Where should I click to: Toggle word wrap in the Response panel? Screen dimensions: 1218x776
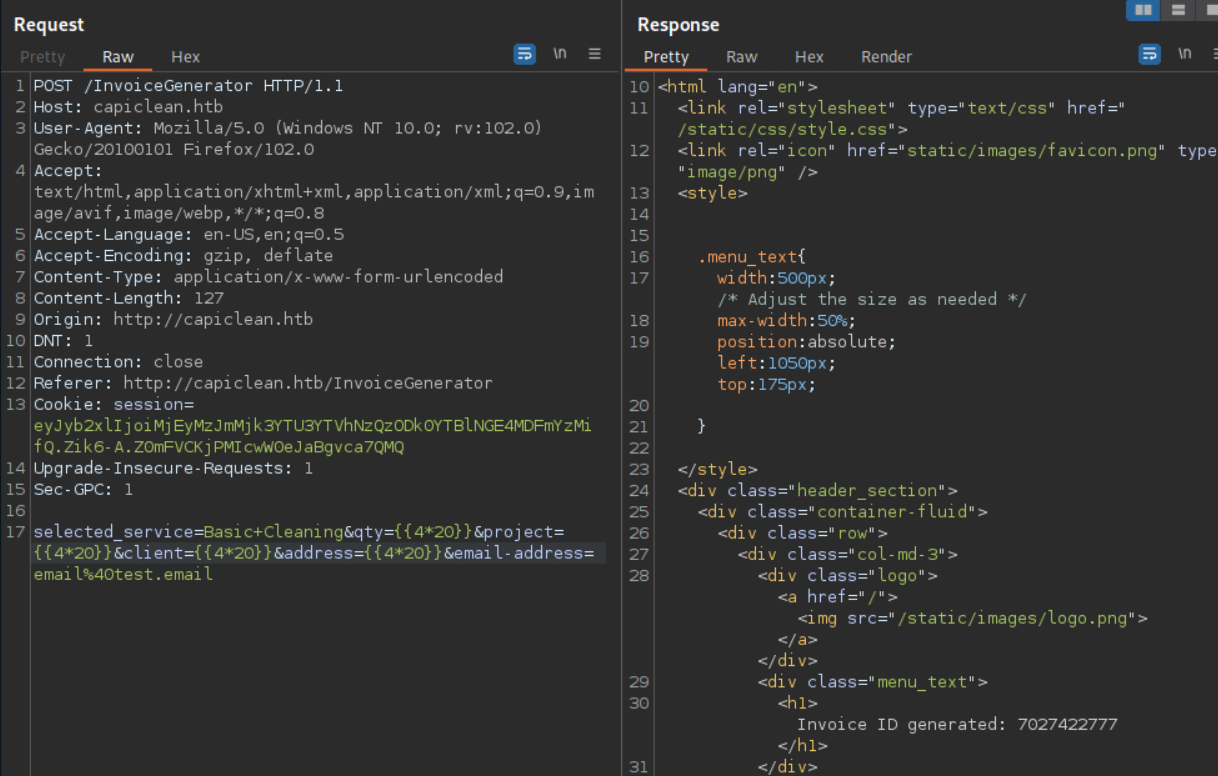coord(1149,54)
